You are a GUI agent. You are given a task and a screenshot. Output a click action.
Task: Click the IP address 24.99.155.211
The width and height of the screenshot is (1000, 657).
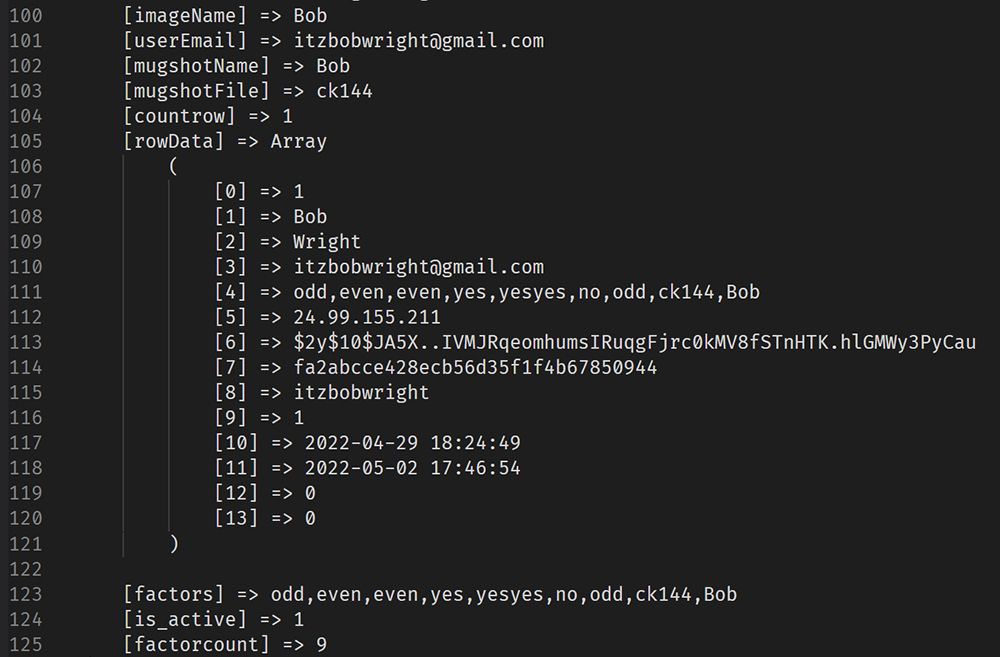pos(367,317)
